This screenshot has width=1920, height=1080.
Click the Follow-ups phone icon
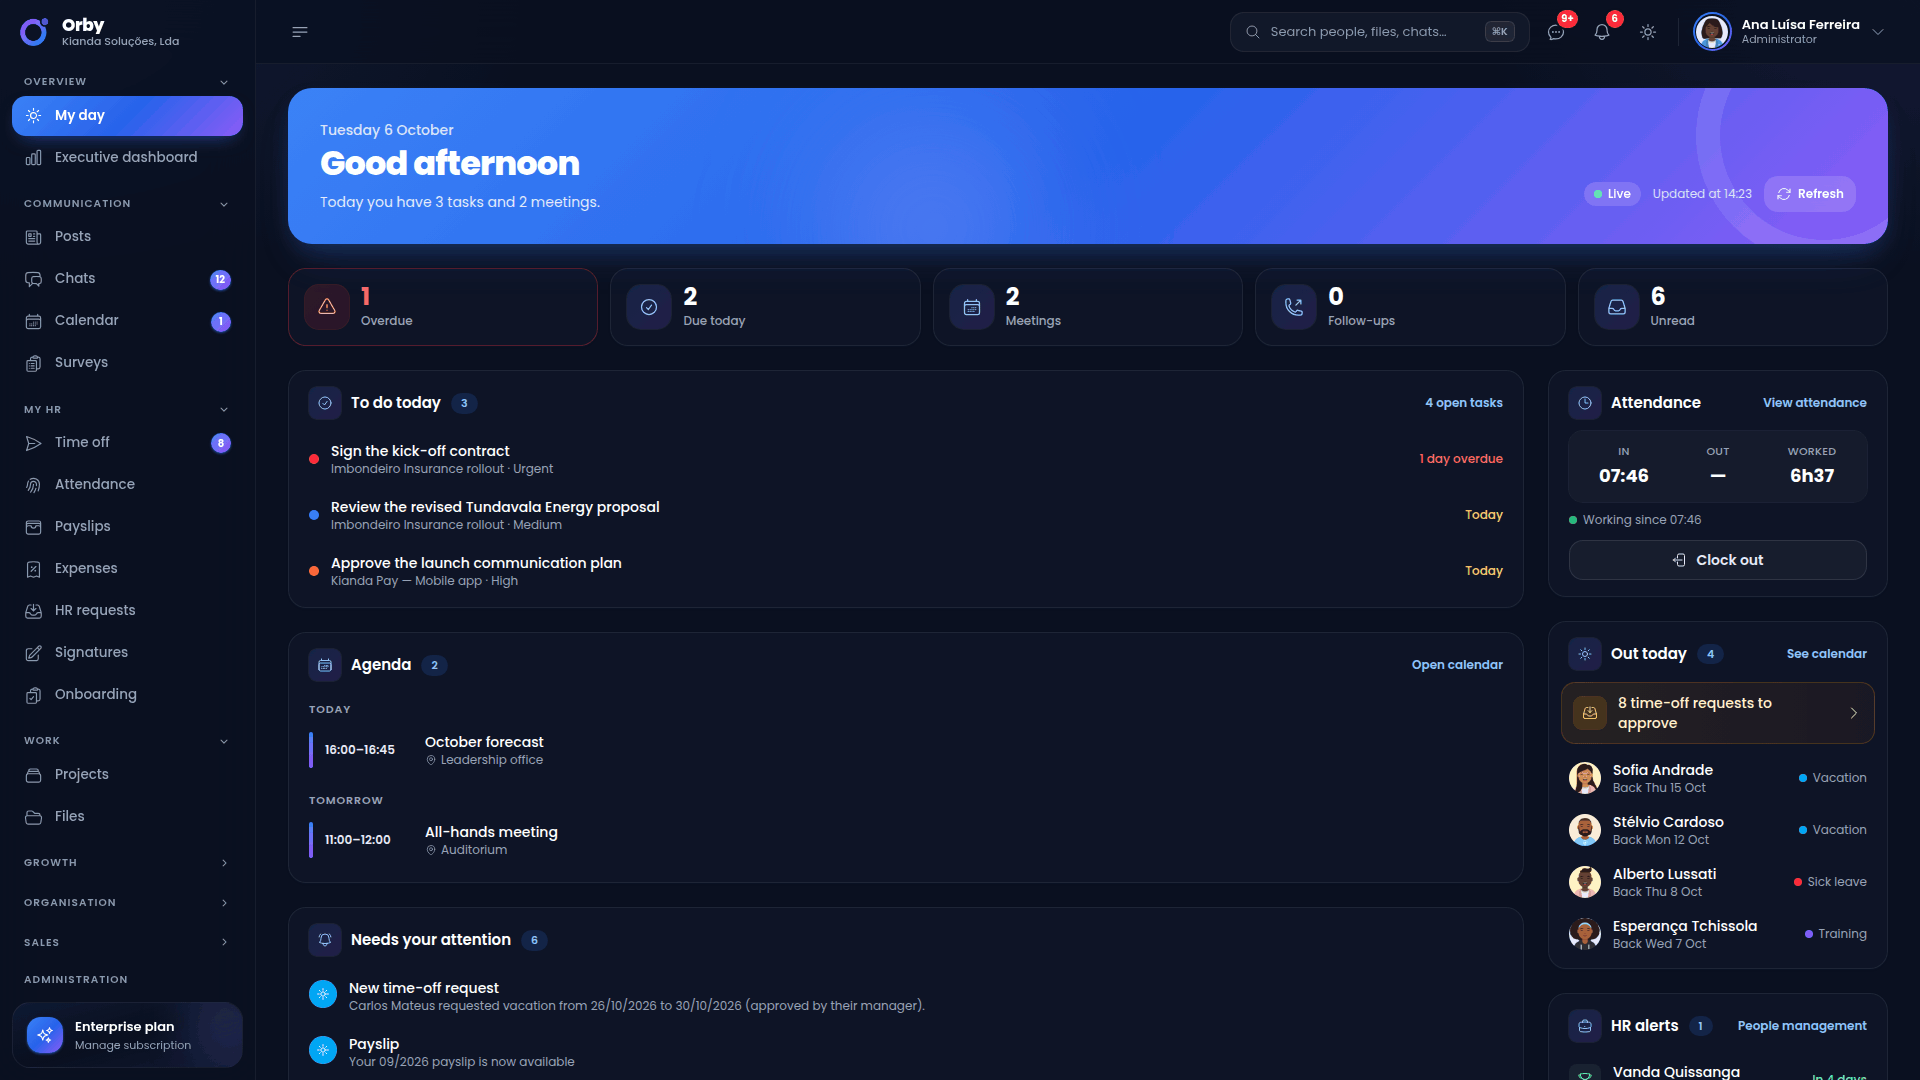(1294, 307)
